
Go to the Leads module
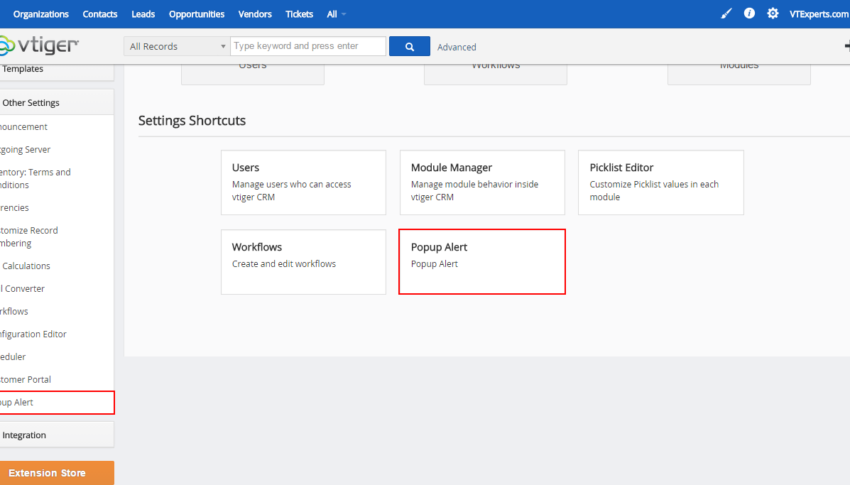point(143,14)
